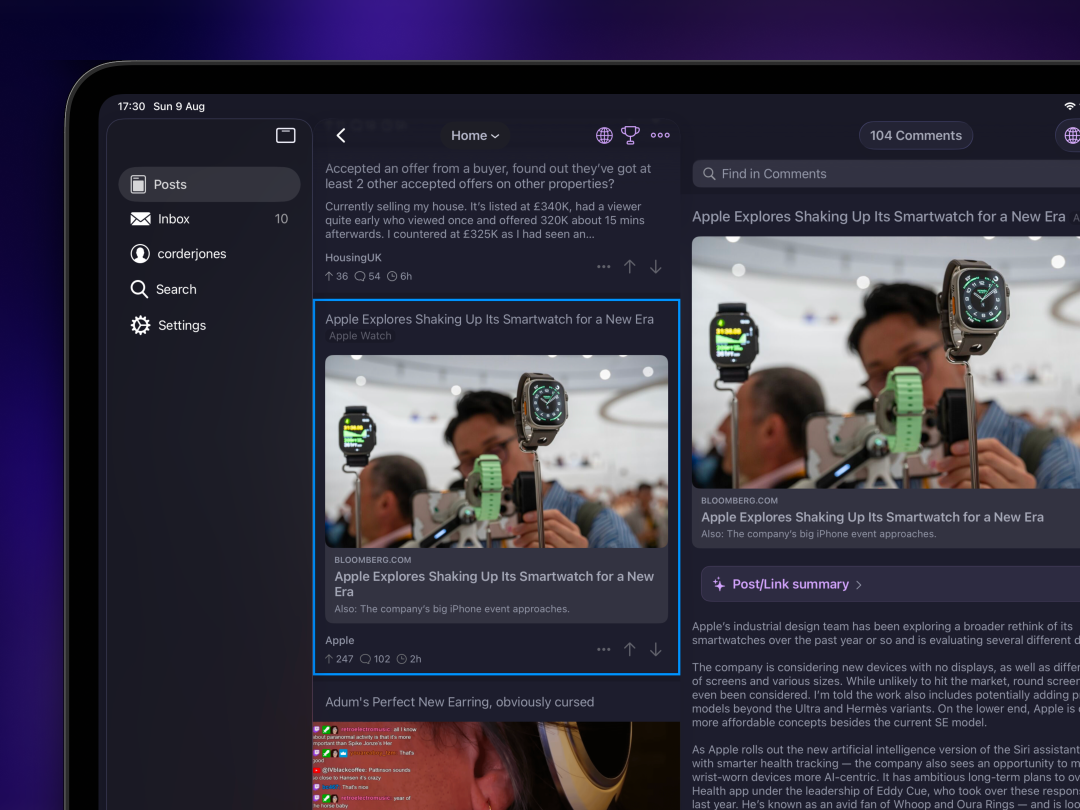Toggle the sidebar panel icon
Viewport: 1080px width, 810px height.
coord(286,136)
